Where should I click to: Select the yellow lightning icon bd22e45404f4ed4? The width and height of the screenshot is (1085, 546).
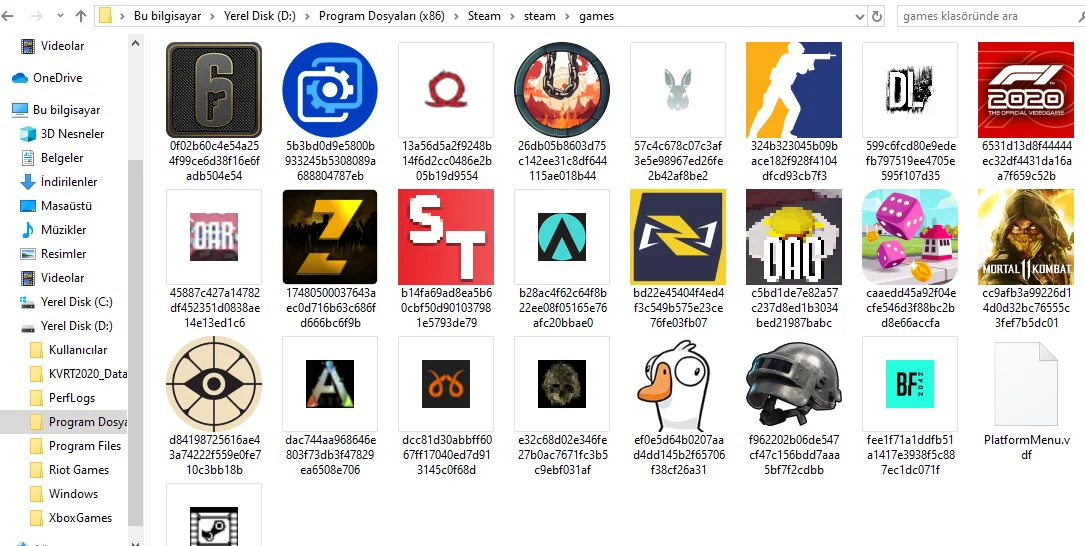(x=677, y=237)
